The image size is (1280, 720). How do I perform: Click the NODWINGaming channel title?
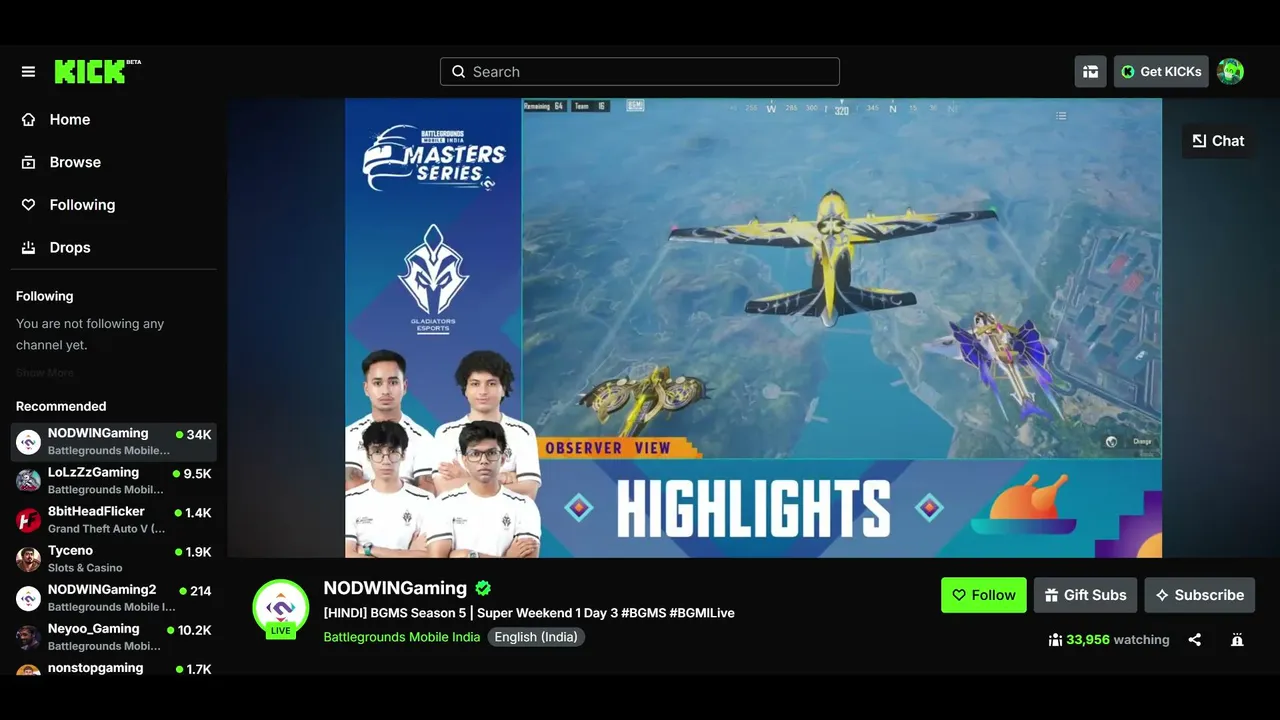click(x=395, y=588)
